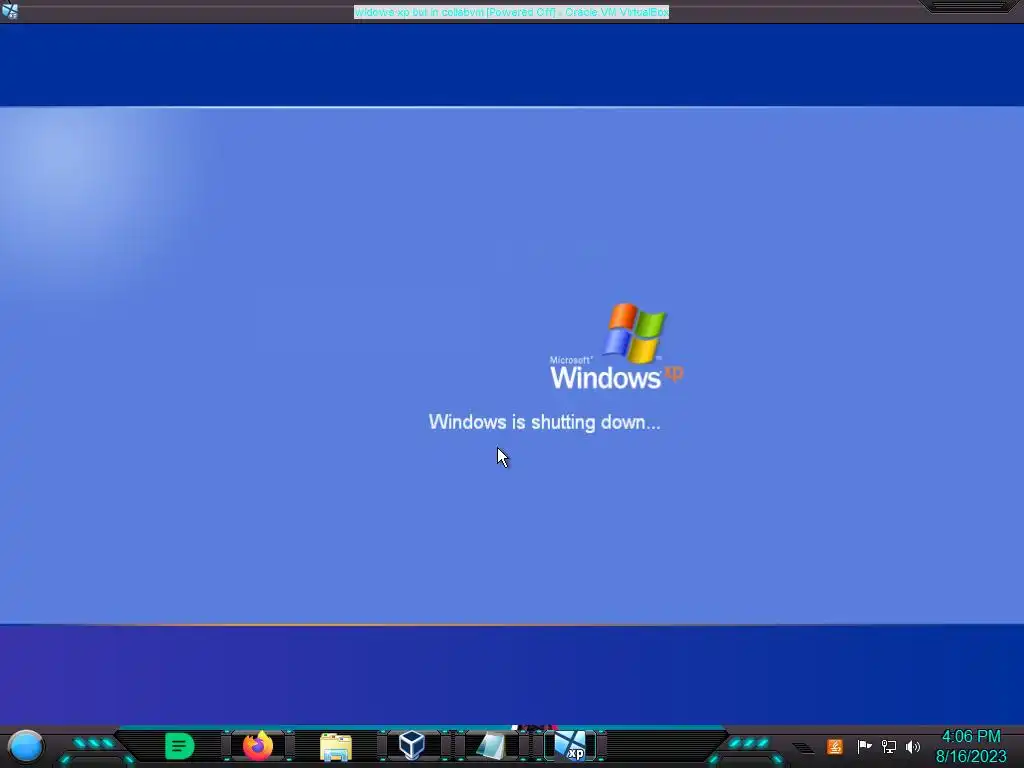This screenshot has height=768, width=1024.
Task: Switch to the XP virtual machine taskbar icon
Action: [570, 746]
